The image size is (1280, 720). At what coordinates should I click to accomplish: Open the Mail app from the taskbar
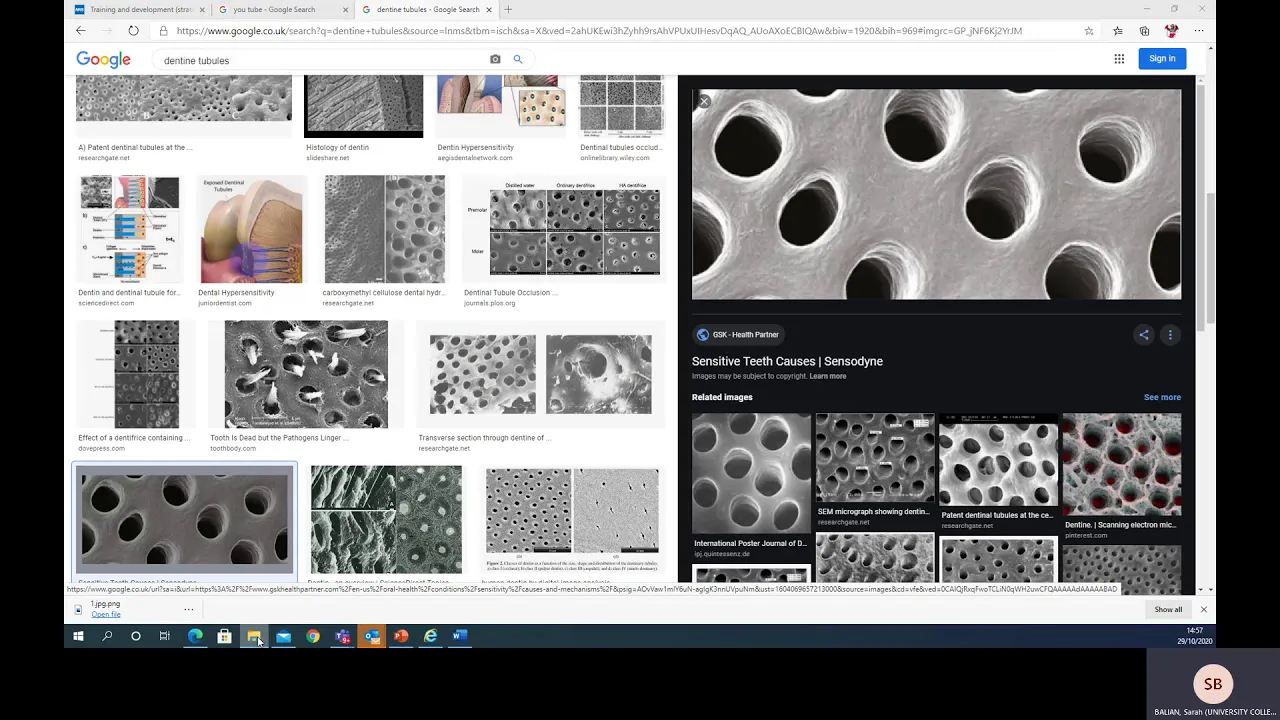click(x=283, y=636)
